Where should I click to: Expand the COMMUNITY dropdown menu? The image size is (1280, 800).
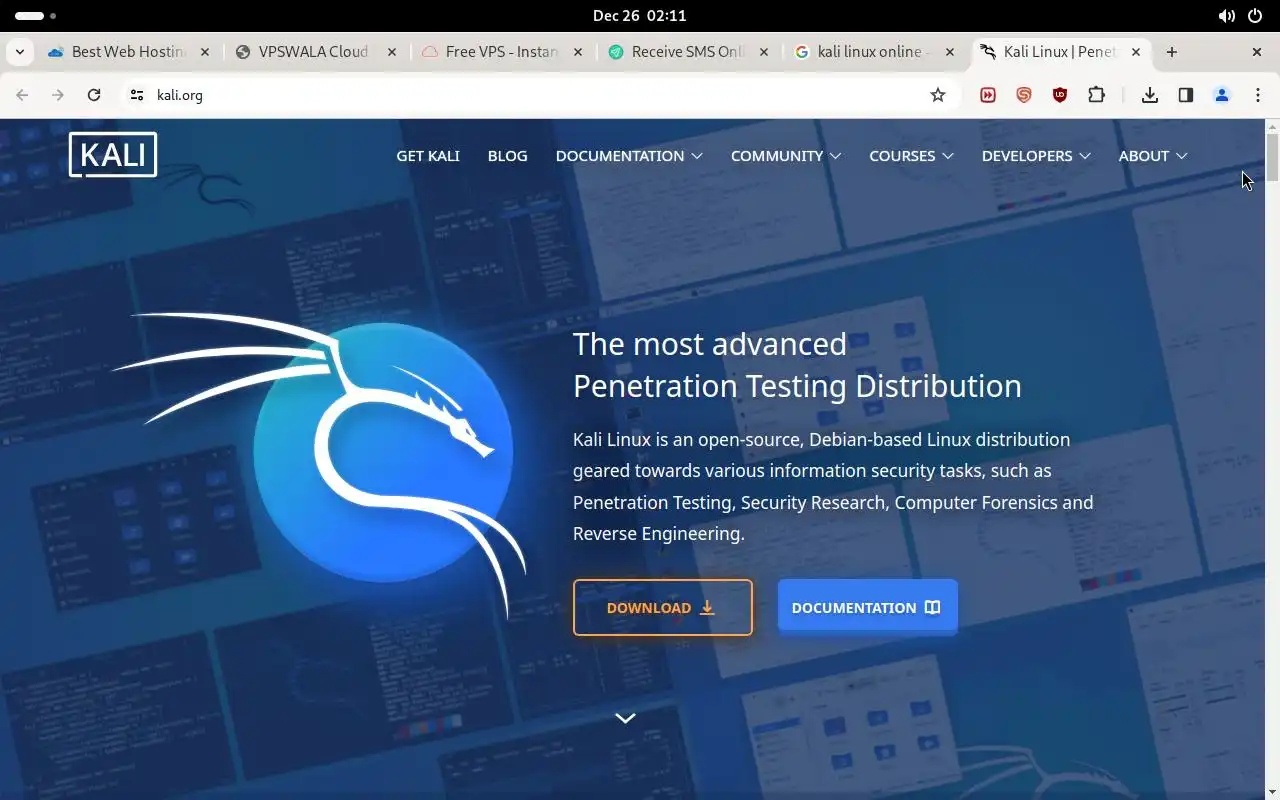[786, 156]
